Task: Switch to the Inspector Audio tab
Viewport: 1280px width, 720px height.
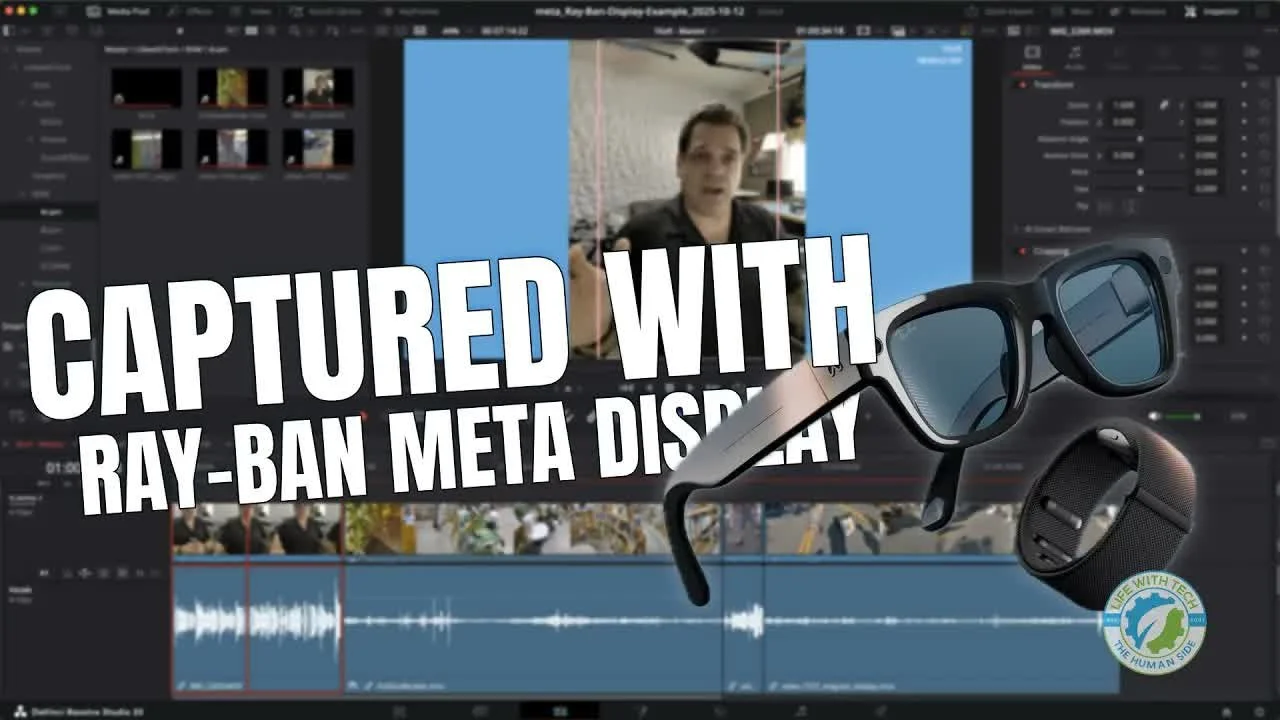Action: point(1075,58)
